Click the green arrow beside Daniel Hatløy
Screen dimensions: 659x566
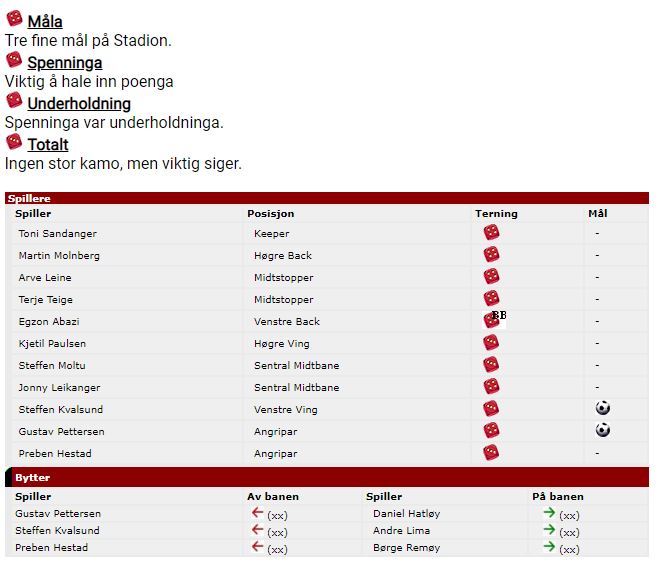pyautogui.click(x=549, y=513)
